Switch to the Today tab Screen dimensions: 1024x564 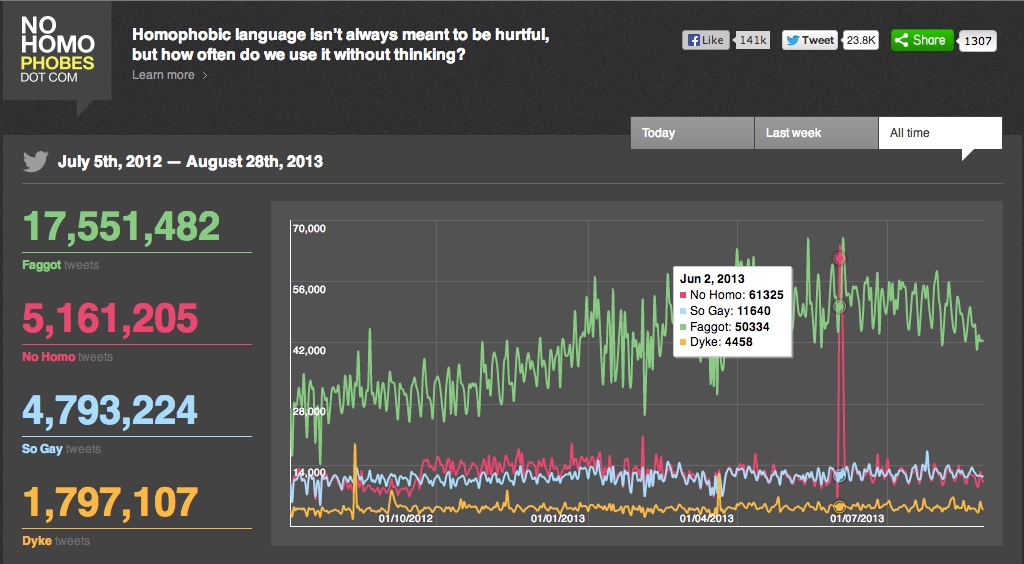tap(692, 133)
